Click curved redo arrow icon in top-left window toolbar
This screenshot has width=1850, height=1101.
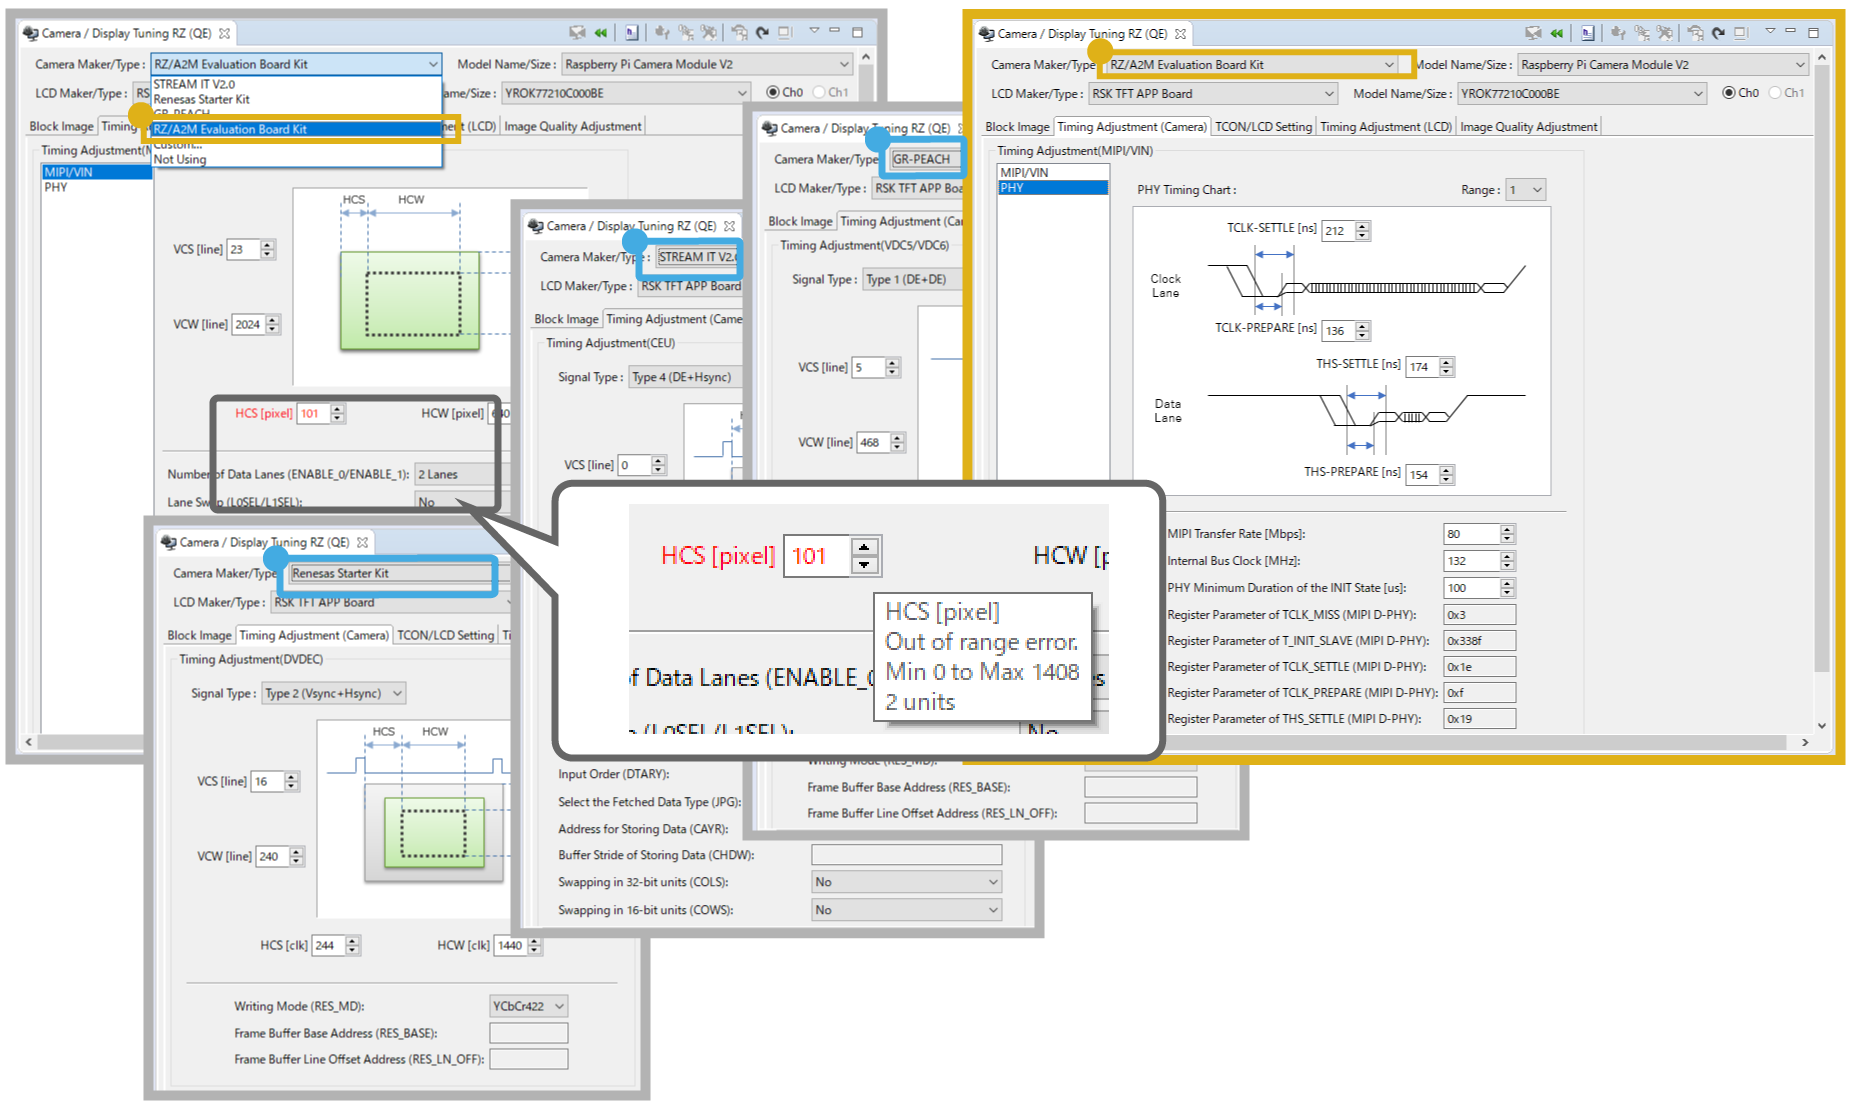click(x=762, y=33)
